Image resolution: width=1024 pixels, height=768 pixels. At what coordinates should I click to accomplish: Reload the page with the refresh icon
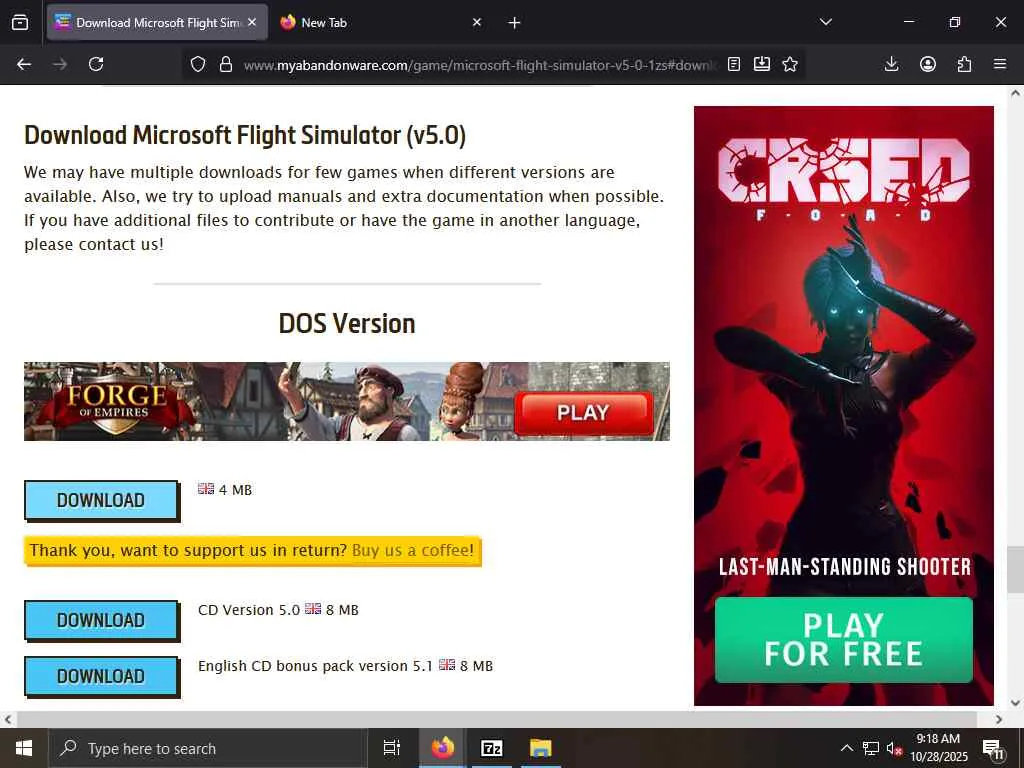coord(96,64)
